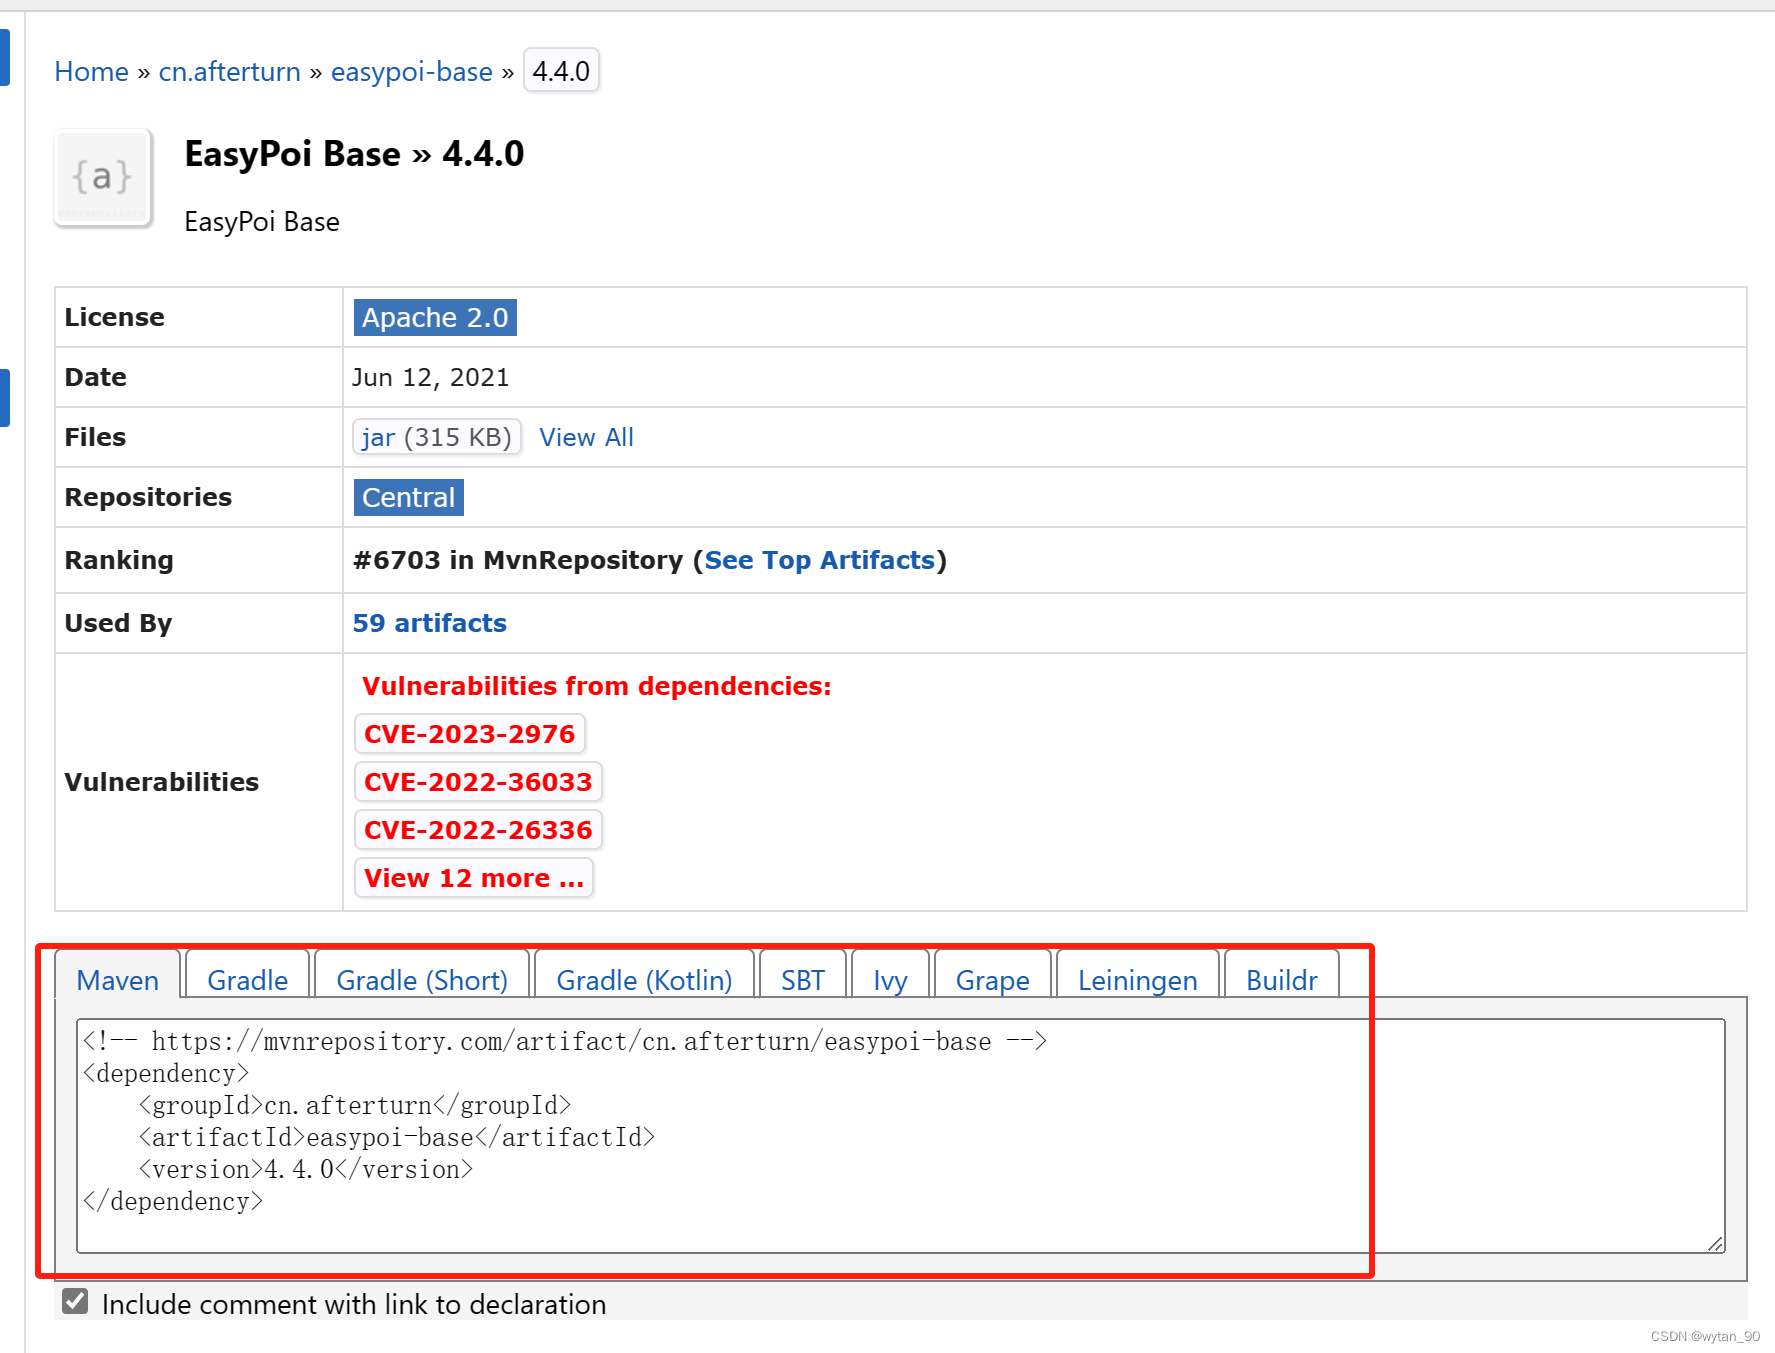Go to Home breadcrumb link
This screenshot has height=1353, width=1775.
pos(92,72)
